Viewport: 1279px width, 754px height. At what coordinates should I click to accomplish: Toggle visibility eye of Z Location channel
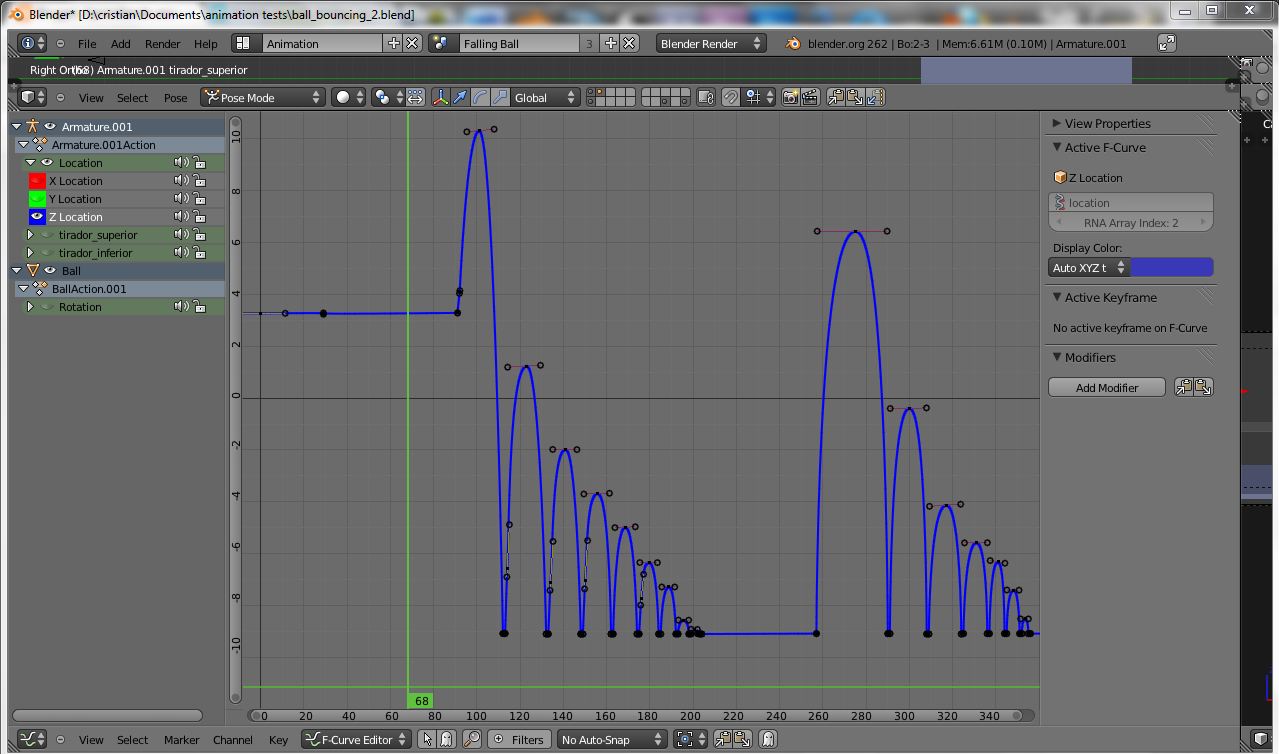pos(37,217)
